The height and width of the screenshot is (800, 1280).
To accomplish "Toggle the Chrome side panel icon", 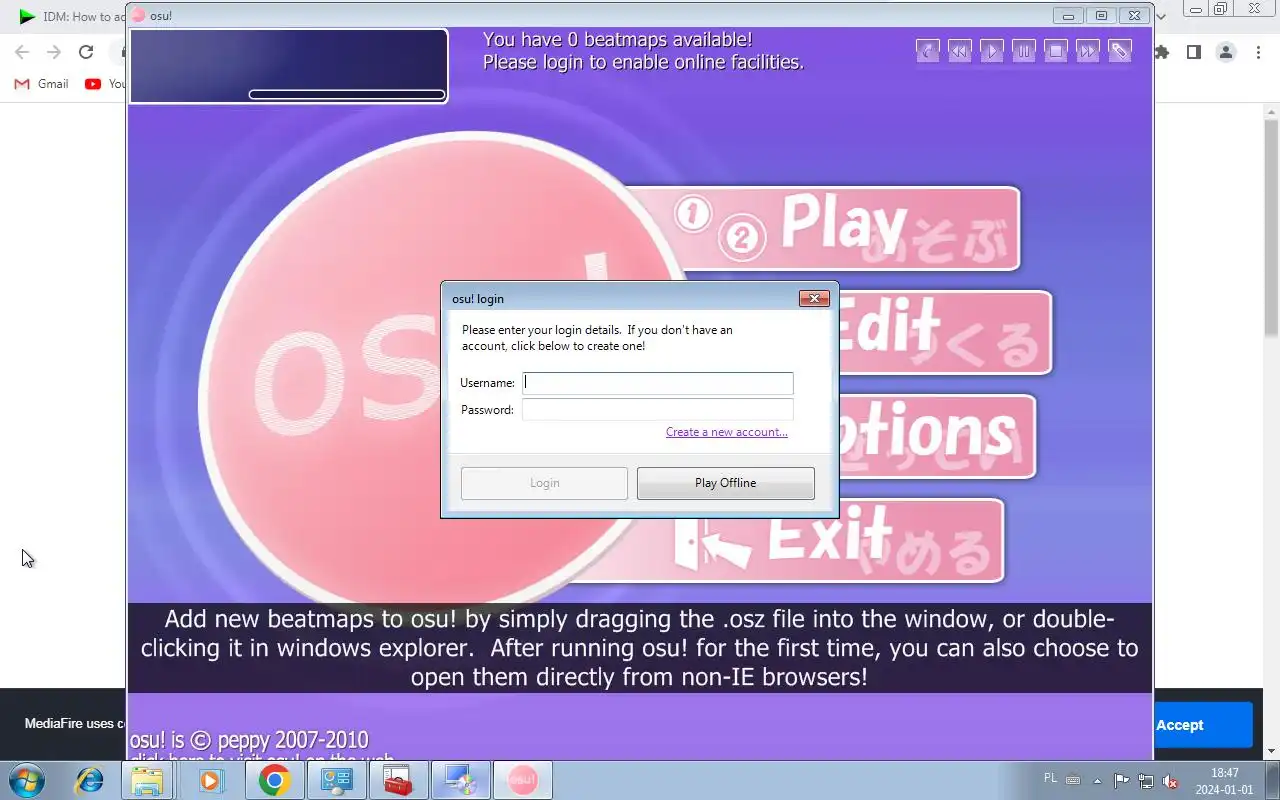I will pyautogui.click(x=1194, y=52).
